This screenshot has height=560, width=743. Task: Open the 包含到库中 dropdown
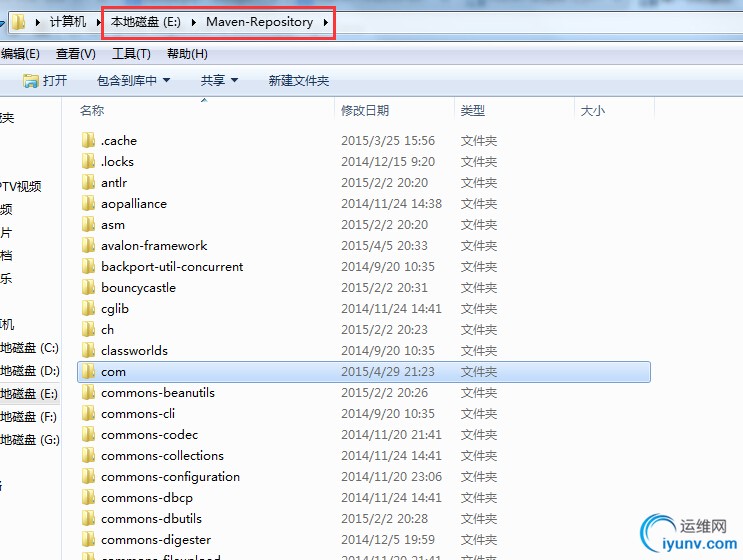click(x=133, y=81)
